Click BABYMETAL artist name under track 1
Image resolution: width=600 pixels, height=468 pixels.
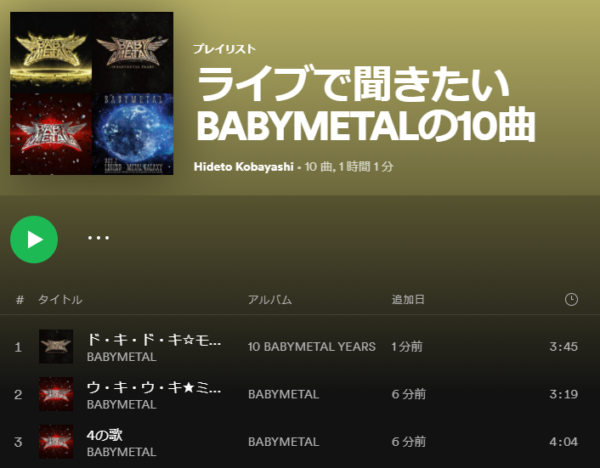pyautogui.click(x=122, y=357)
